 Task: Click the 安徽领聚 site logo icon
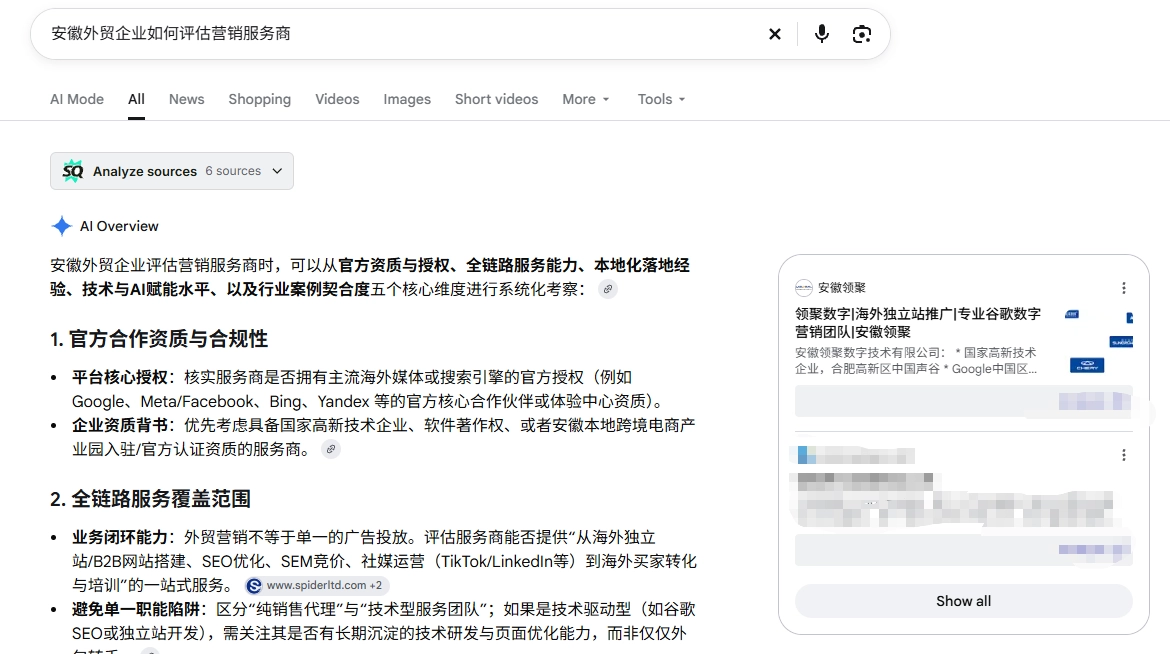(x=804, y=287)
